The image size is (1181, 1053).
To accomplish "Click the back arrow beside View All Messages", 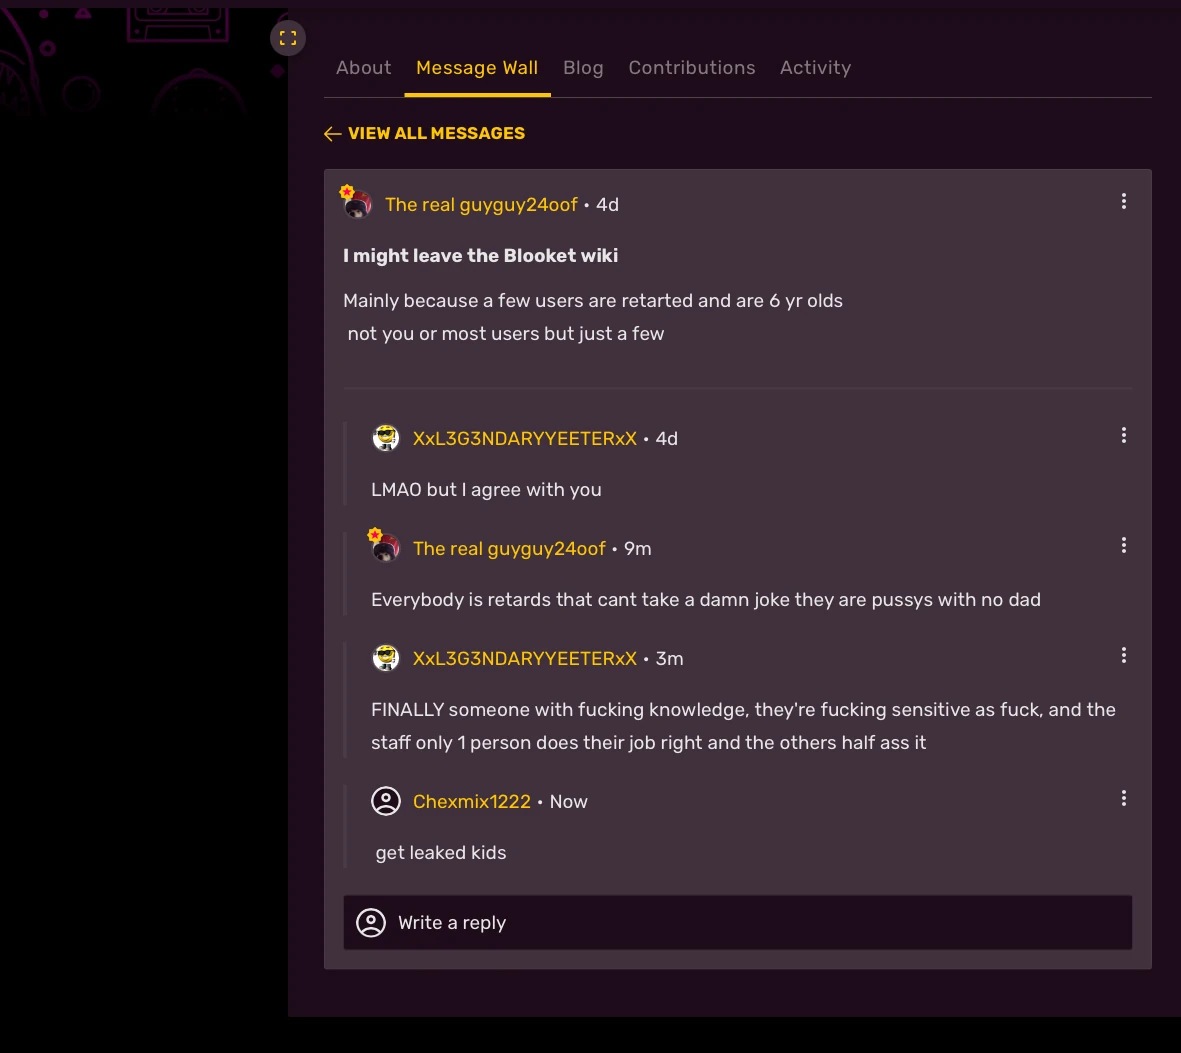I will [333, 134].
